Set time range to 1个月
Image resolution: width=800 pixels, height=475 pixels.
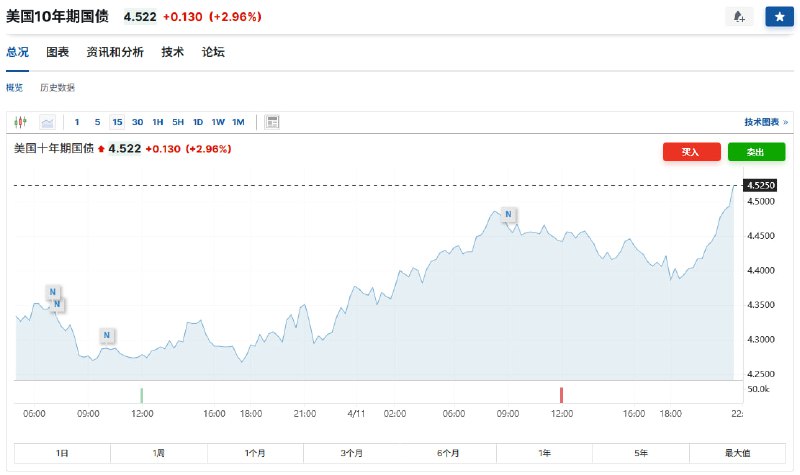tap(255, 453)
